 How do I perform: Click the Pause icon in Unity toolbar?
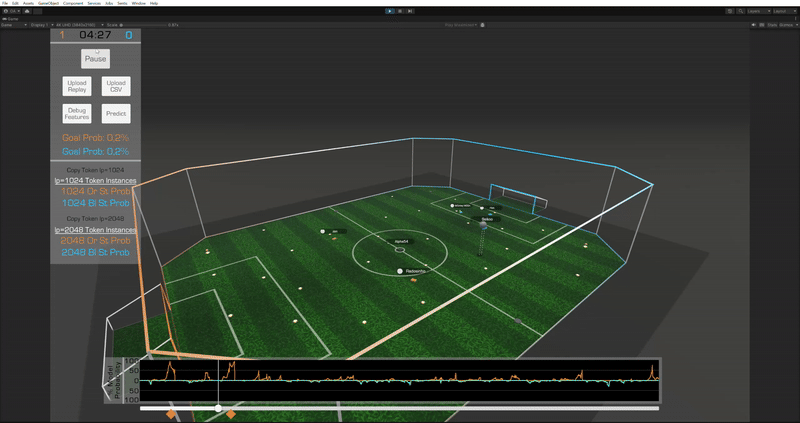400,11
